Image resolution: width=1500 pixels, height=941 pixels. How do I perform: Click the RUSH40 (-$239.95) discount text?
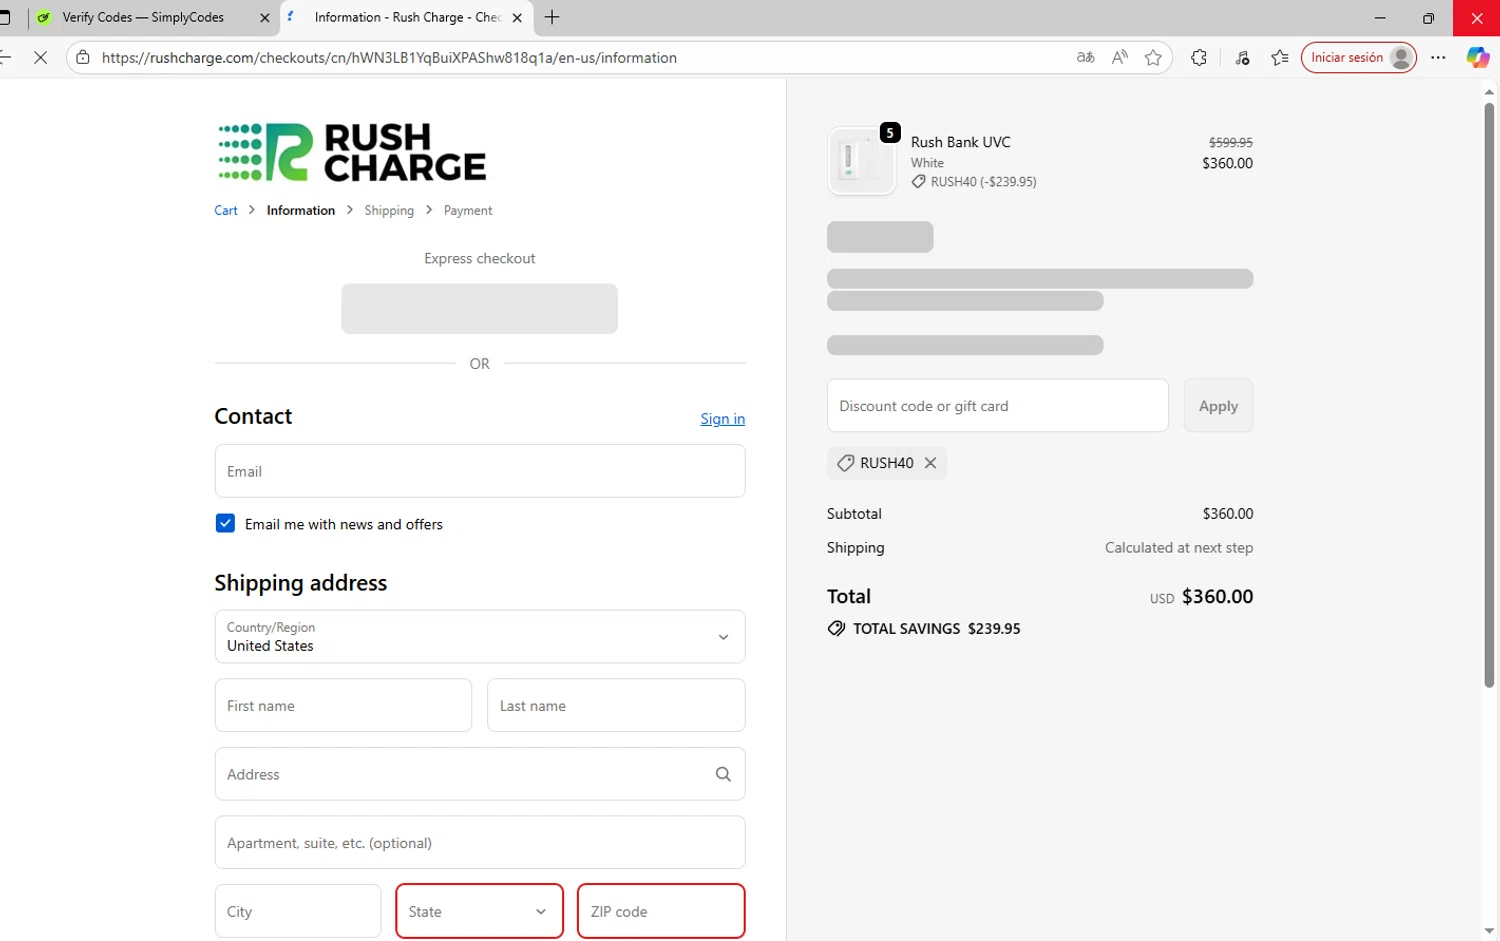pos(983,182)
